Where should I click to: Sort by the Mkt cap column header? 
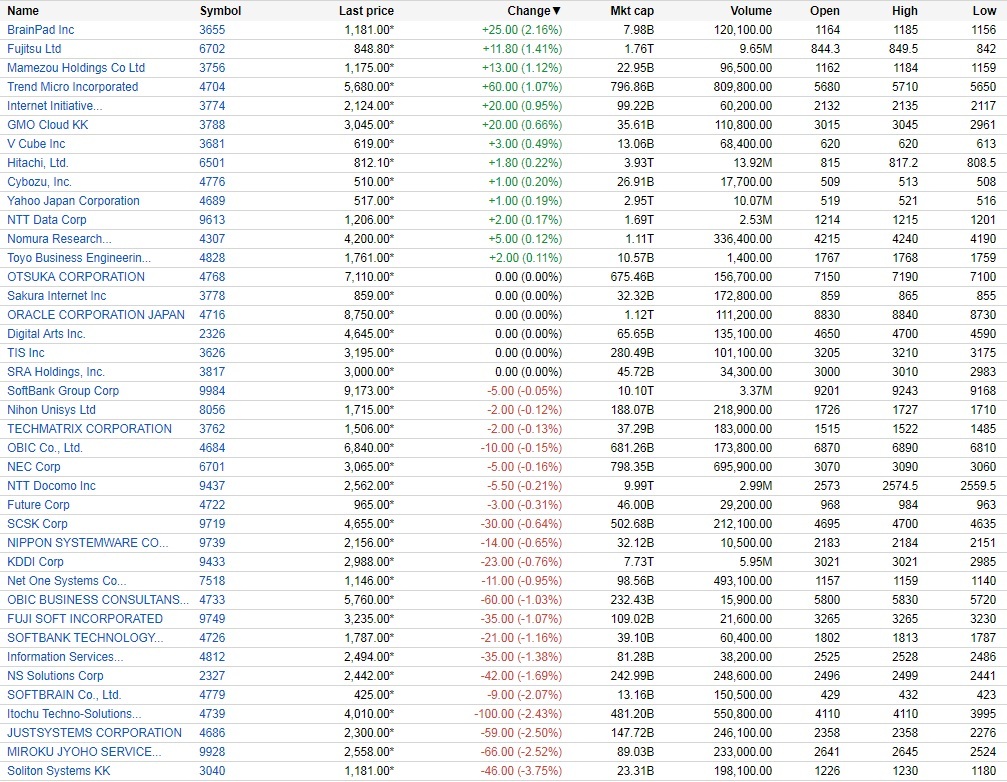click(632, 11)
